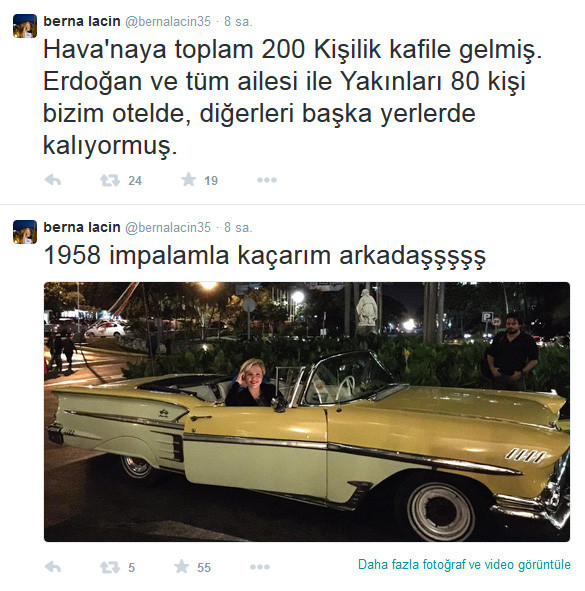Favorite the Hava'naya kafile tweet
Image resolution: width=585 pixels, height=591 pixels.
click(x=188, y=180)
